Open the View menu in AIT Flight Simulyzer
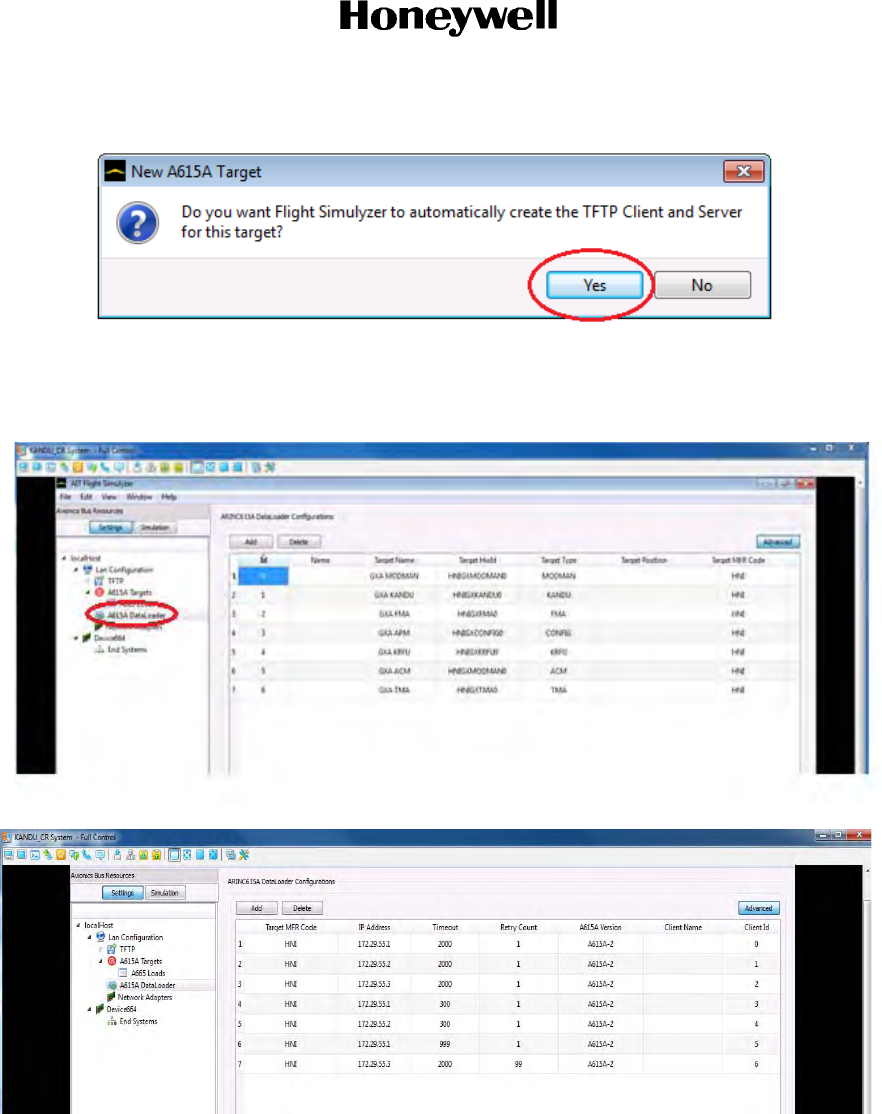The height and width of the screenshot is (1114, 882). pyautogui.click(x=109, y=497)
